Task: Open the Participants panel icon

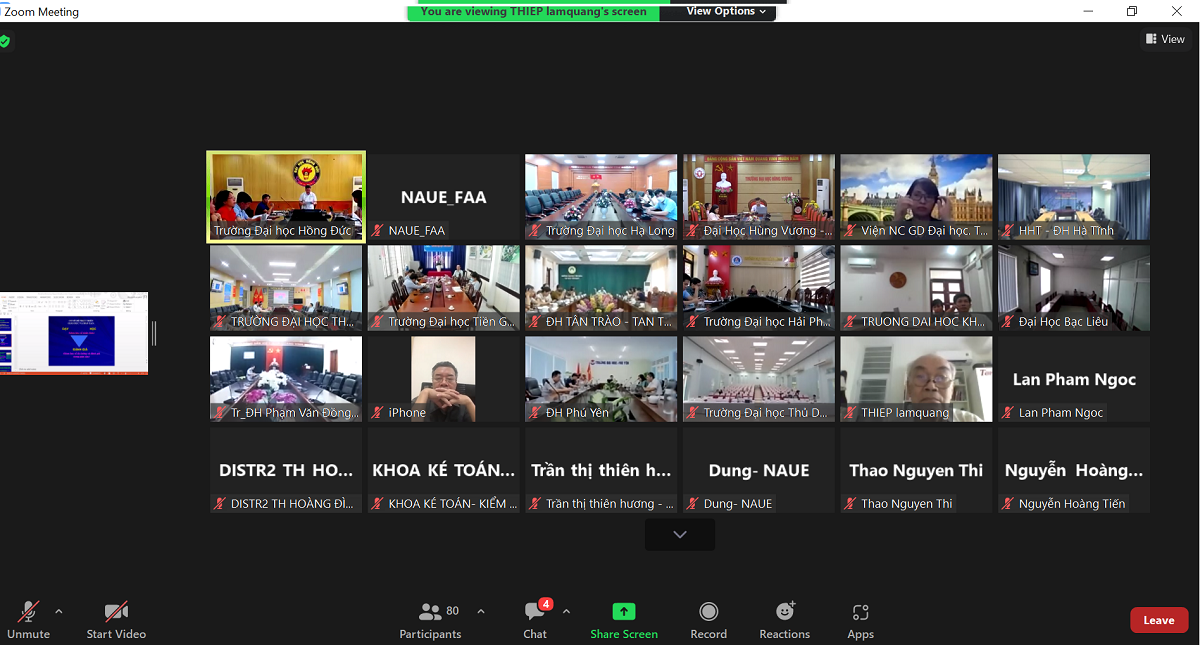Action: 431,611
